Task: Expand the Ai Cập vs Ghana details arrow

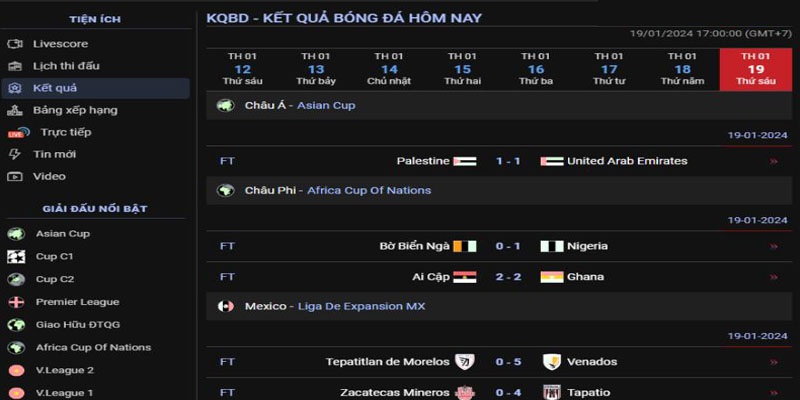Action: click(773, 277)
